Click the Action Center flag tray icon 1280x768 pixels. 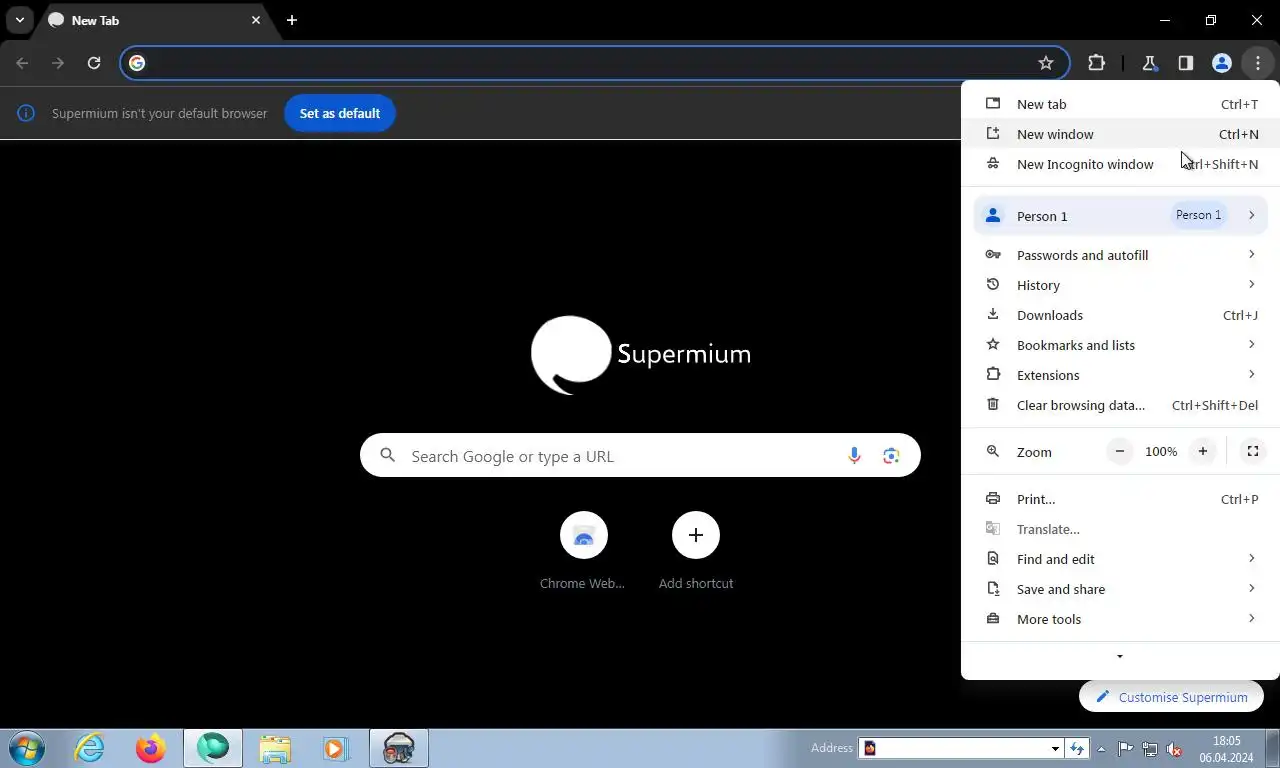(1125, 748)
